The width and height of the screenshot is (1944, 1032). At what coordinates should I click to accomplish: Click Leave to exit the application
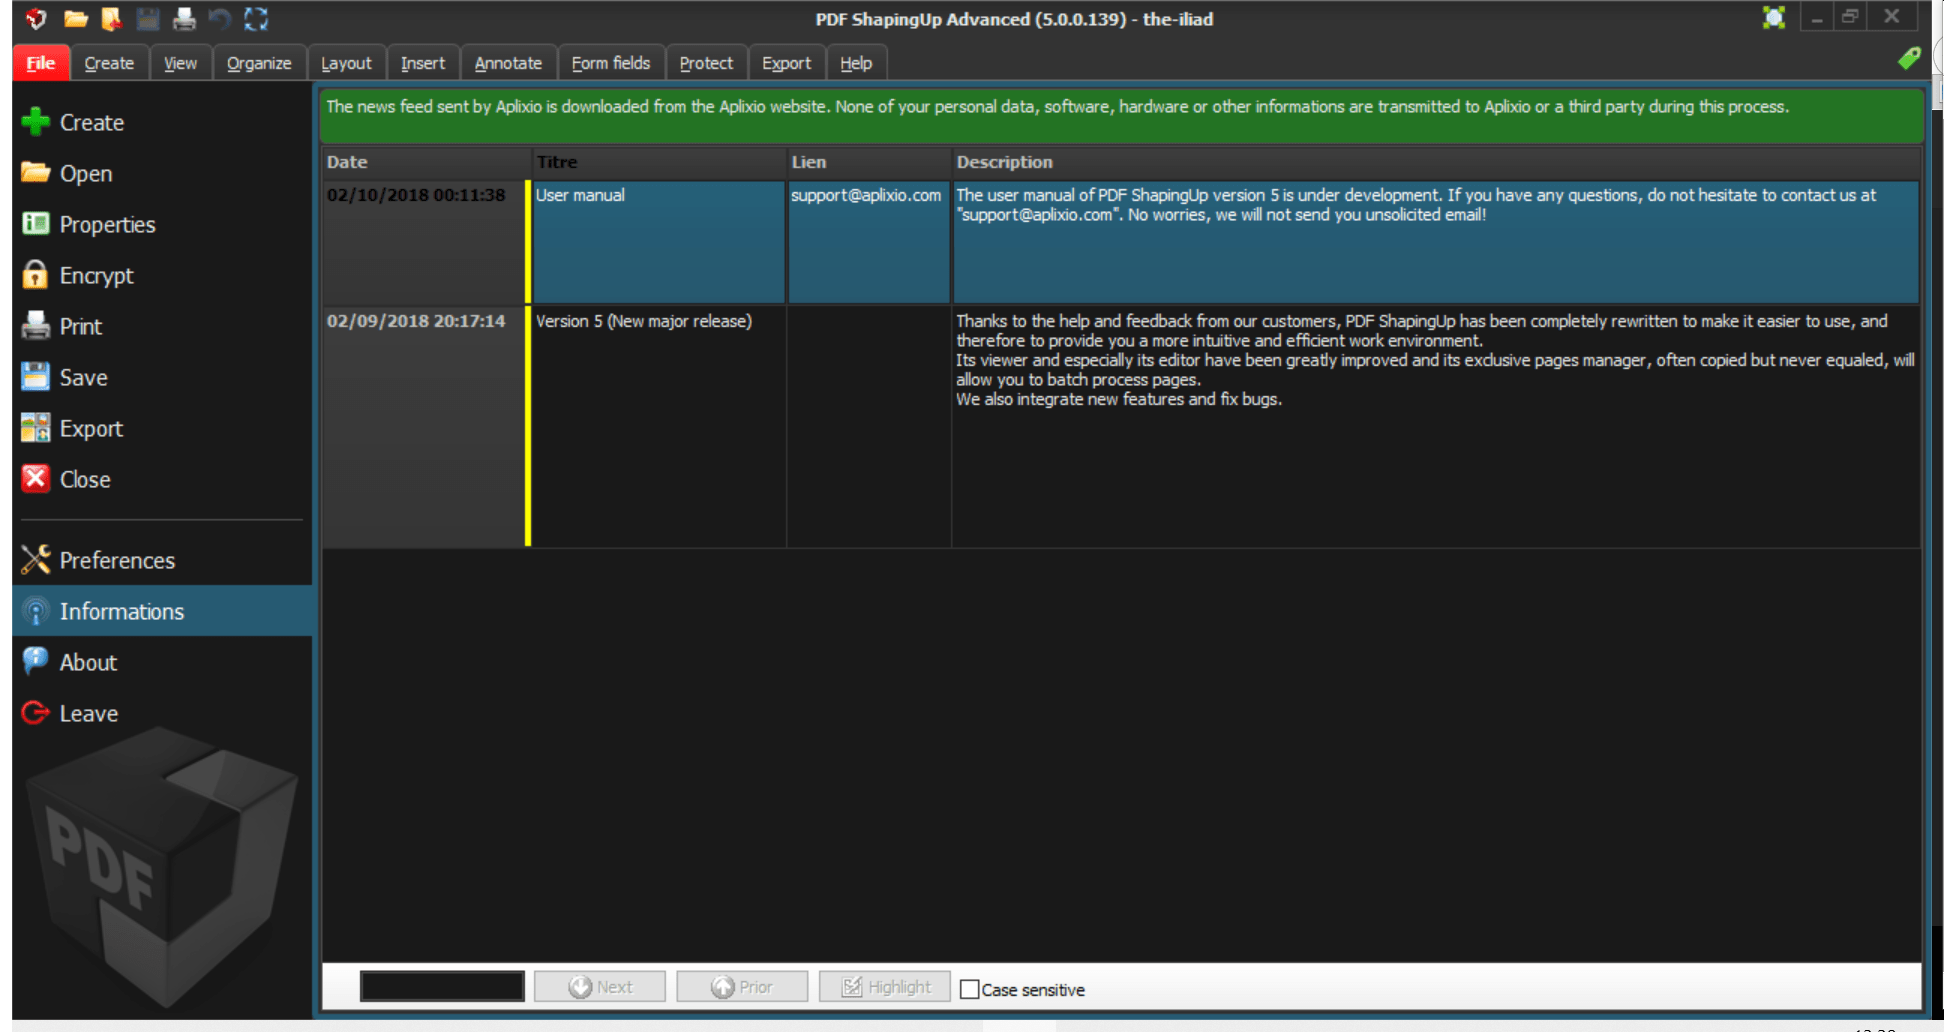pyautogui.click(x=162, y=713)
